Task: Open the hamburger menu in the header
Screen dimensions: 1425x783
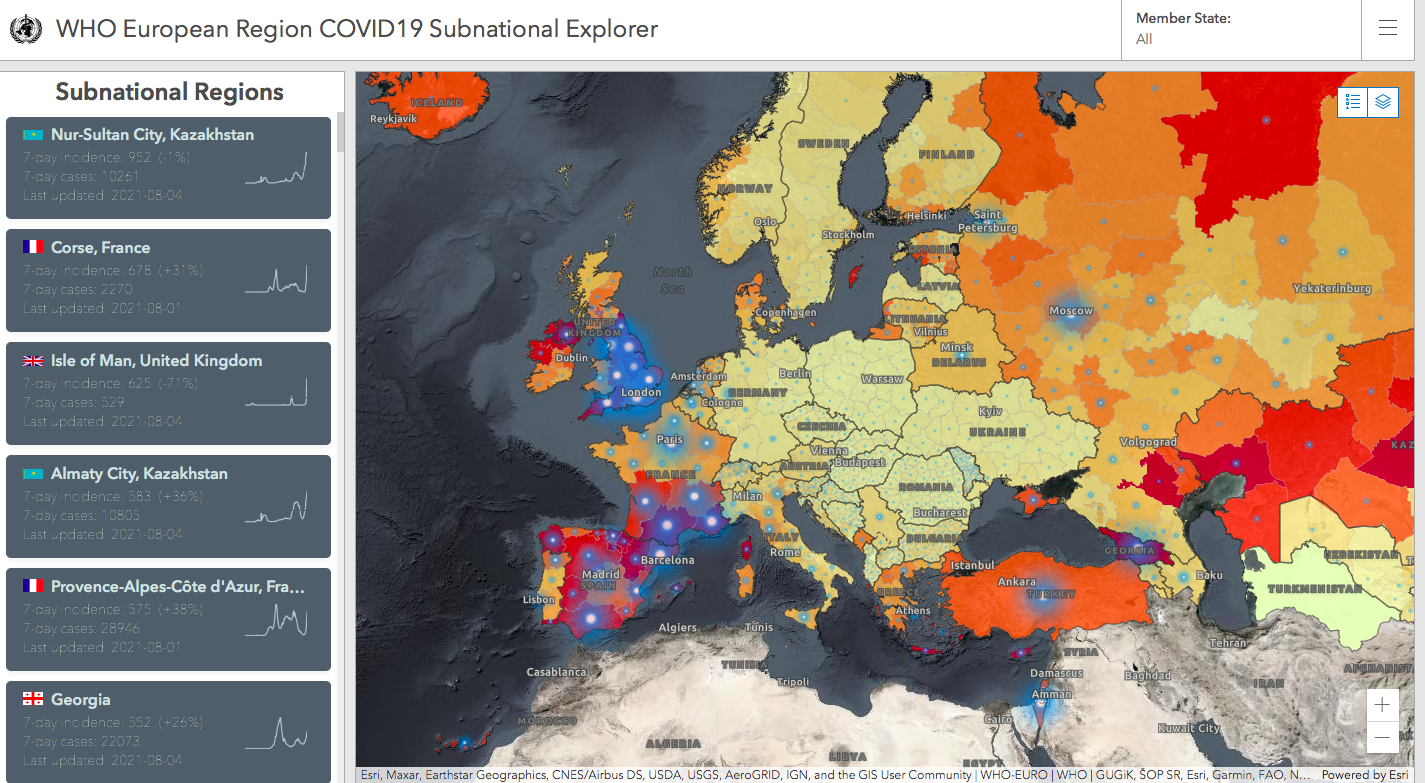Action: pyautogui.click(x=1387, y=29)
